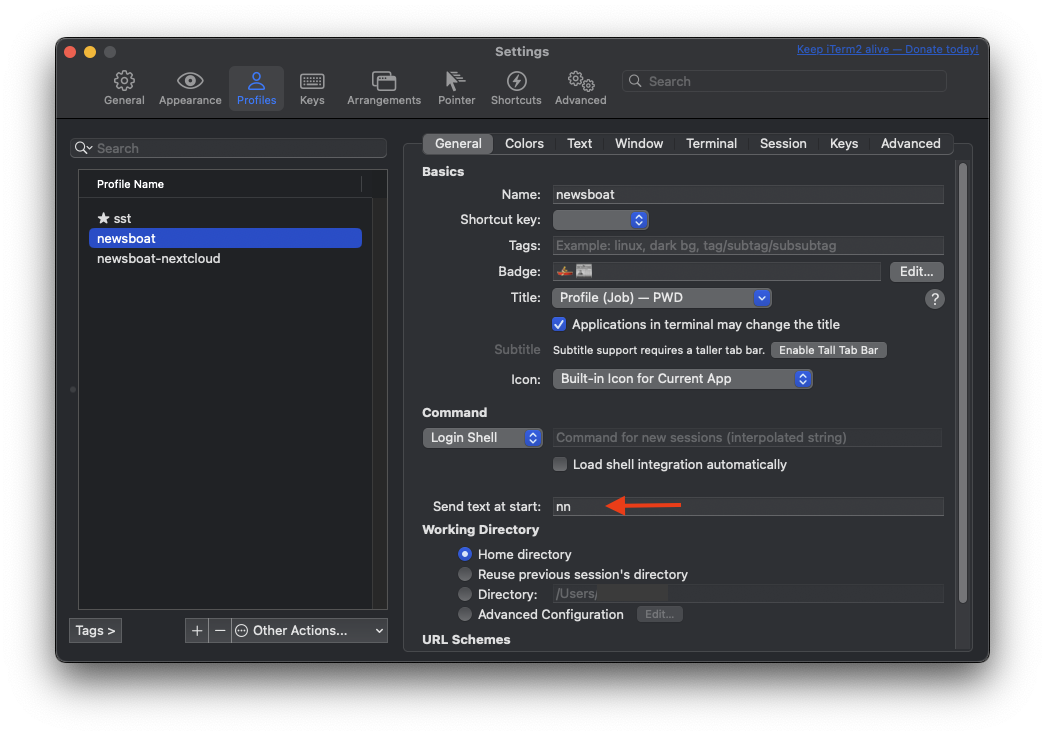Click Send text at start field
Viewport: 1045px width, 736px height.
(748, 506)
